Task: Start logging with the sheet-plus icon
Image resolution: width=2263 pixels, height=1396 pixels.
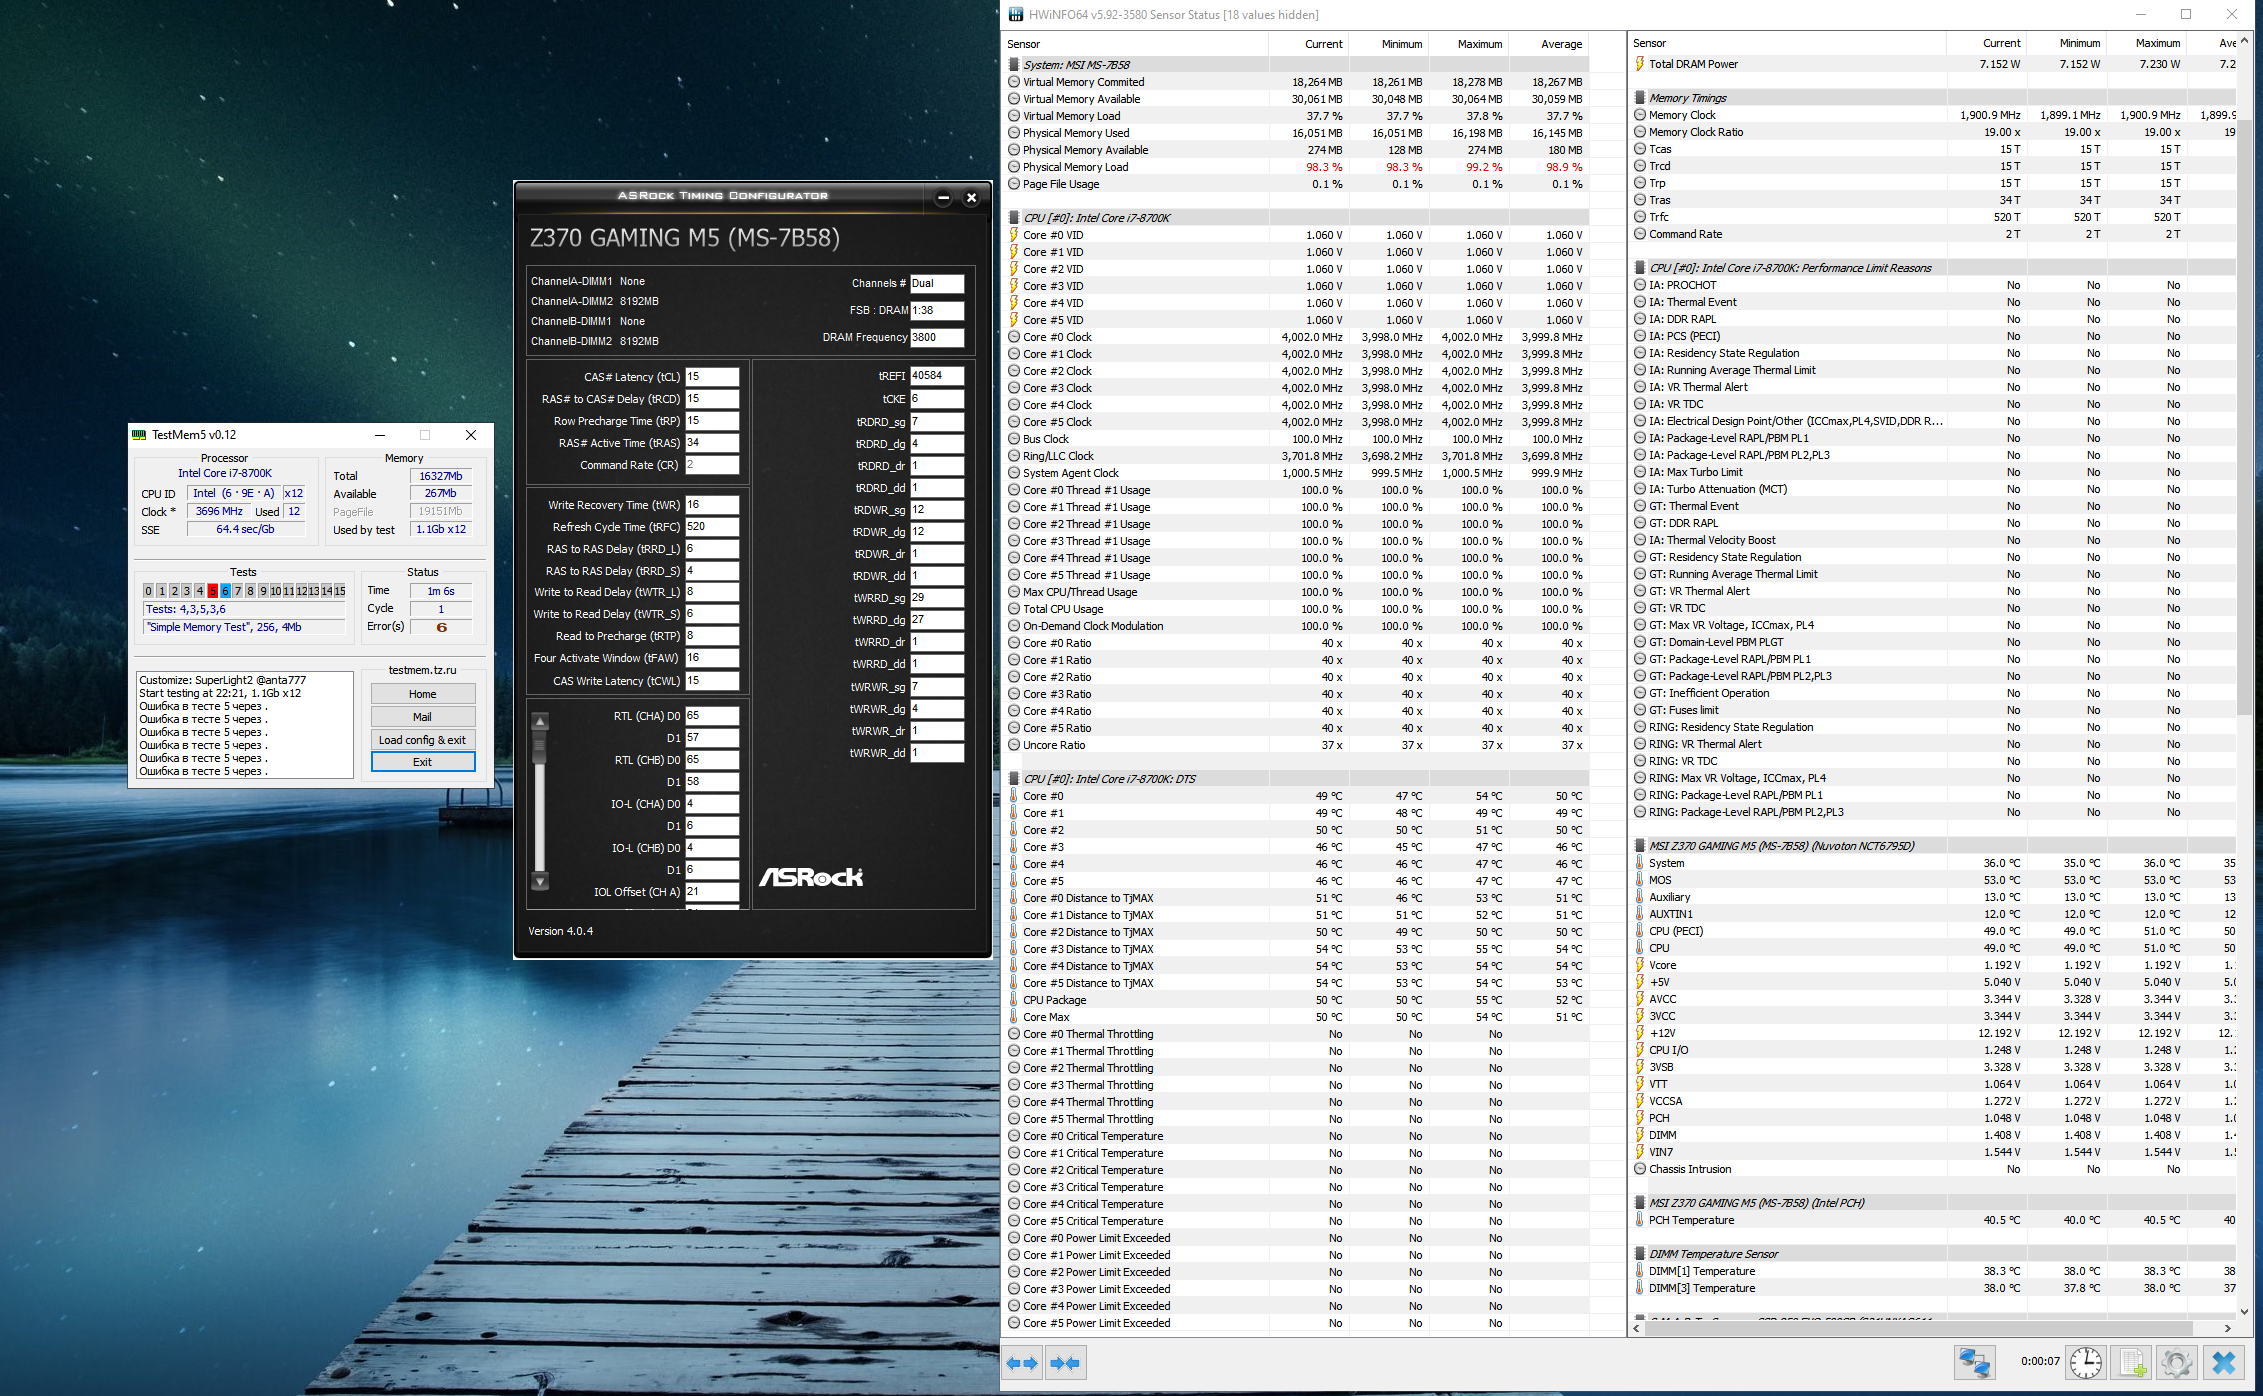Action: tap(2131, 1362)
